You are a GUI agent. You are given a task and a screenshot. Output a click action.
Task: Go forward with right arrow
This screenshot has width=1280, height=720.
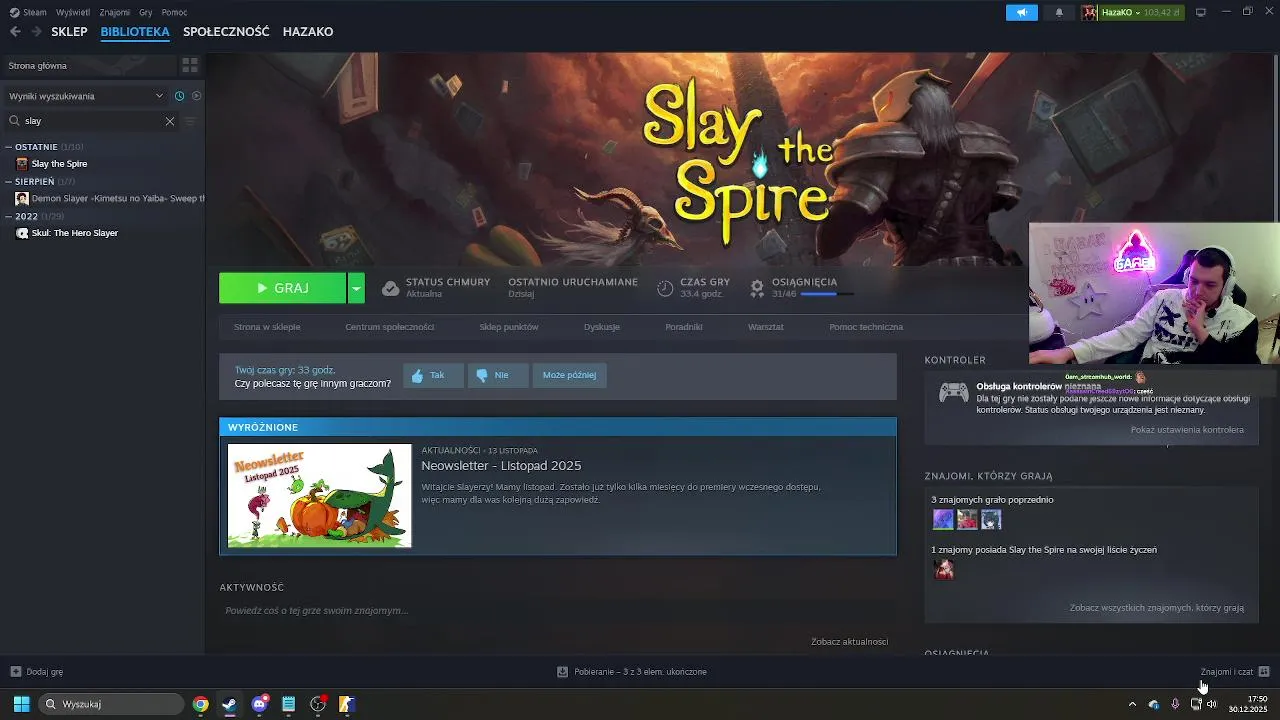pyautogui.click(x=36, y=32)
